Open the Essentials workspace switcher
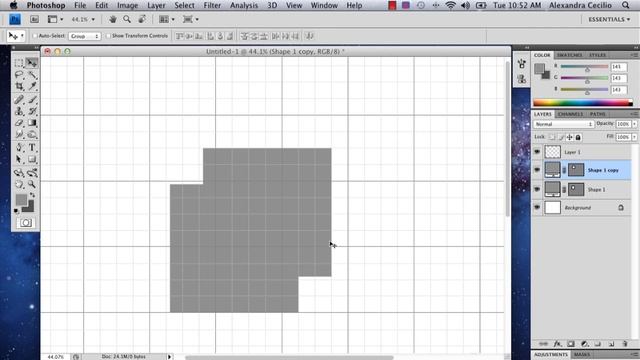The height and width of the screenshot is (360, 640). [609, 19]
